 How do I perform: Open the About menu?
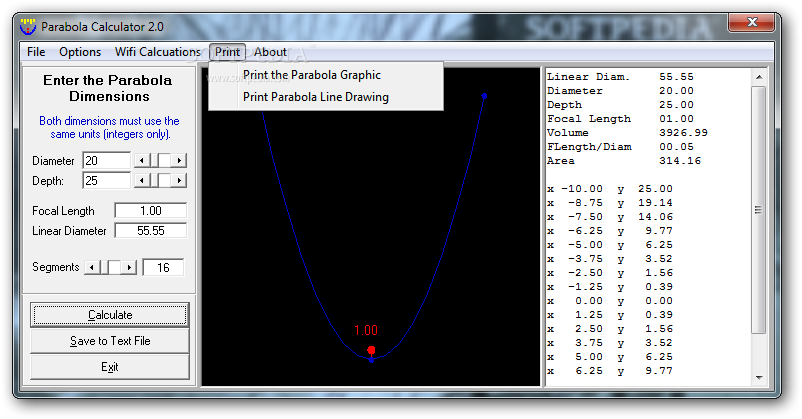pos(270,52)
